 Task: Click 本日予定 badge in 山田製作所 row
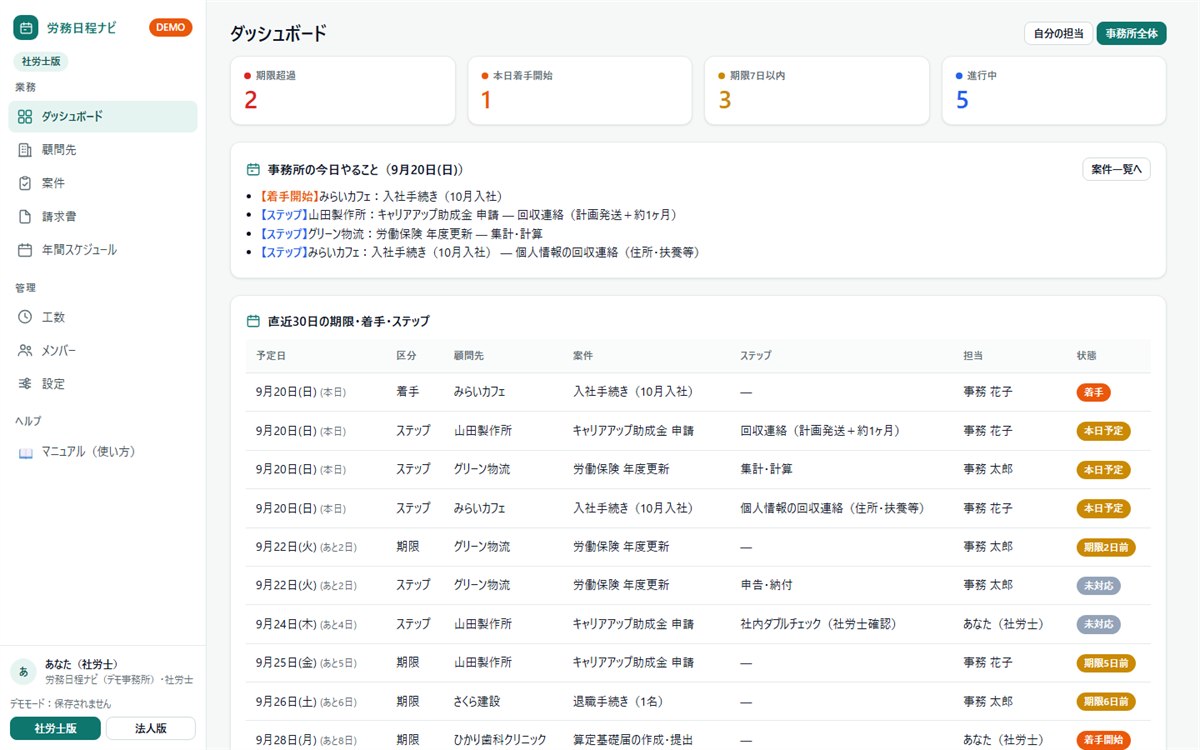(x=1103, y=431)
